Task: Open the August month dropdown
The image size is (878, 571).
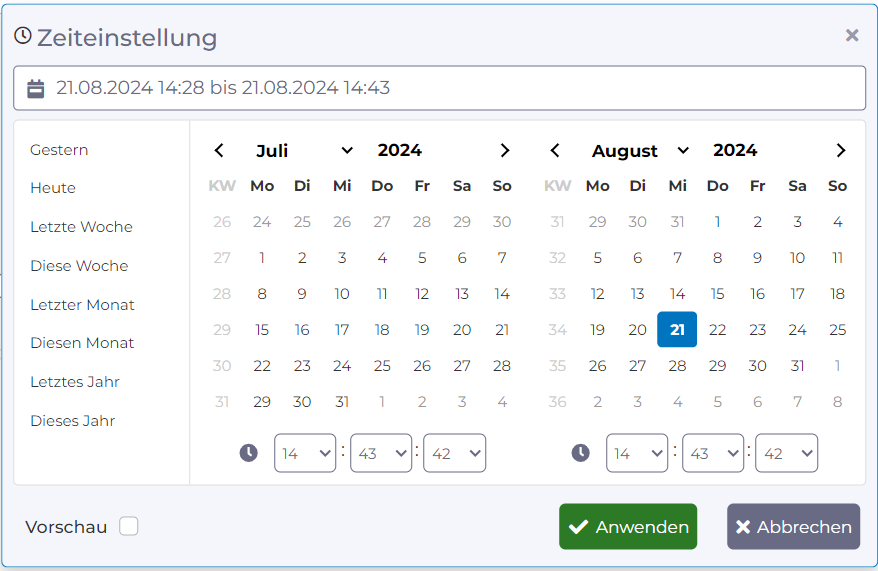Action: tap(639, 151)
